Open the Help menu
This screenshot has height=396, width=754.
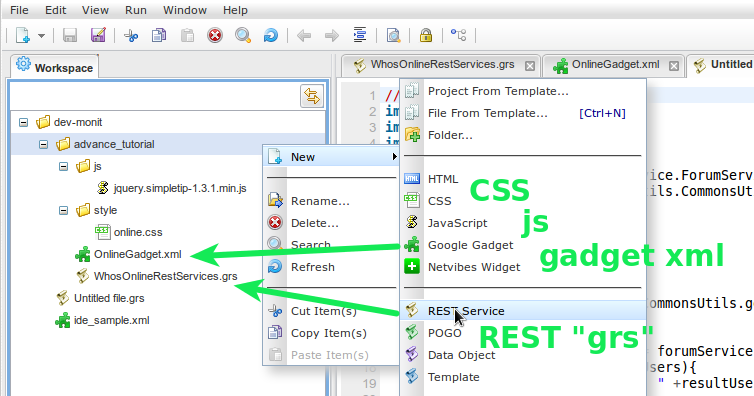click(235, 10)
